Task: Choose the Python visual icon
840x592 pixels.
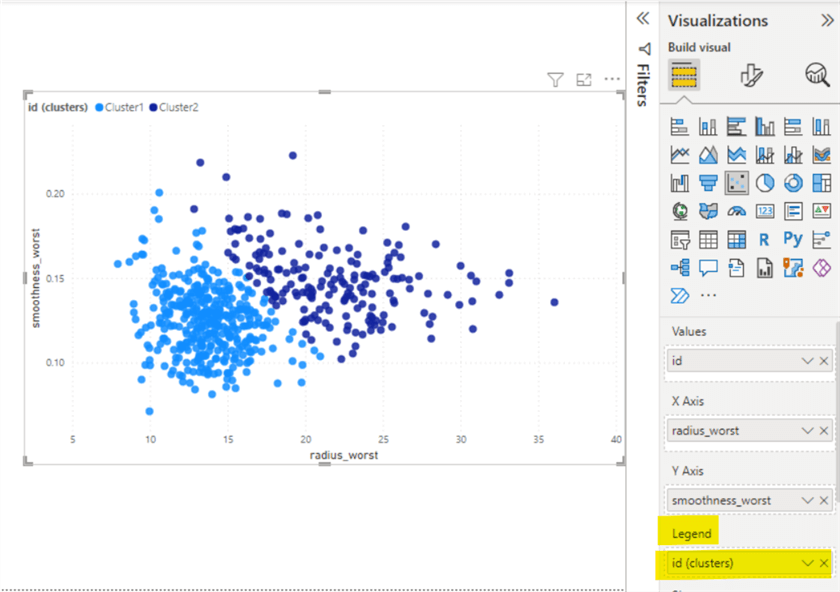Action: tap(793, 239)
